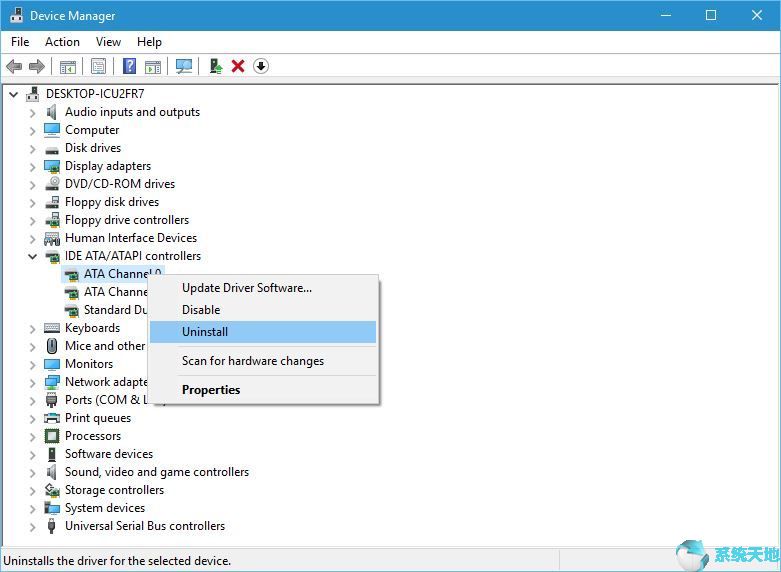The height and width of the screenshot is (572, 781).
Task: Click the Processors chip icon
Action: [x=52, y=436]
